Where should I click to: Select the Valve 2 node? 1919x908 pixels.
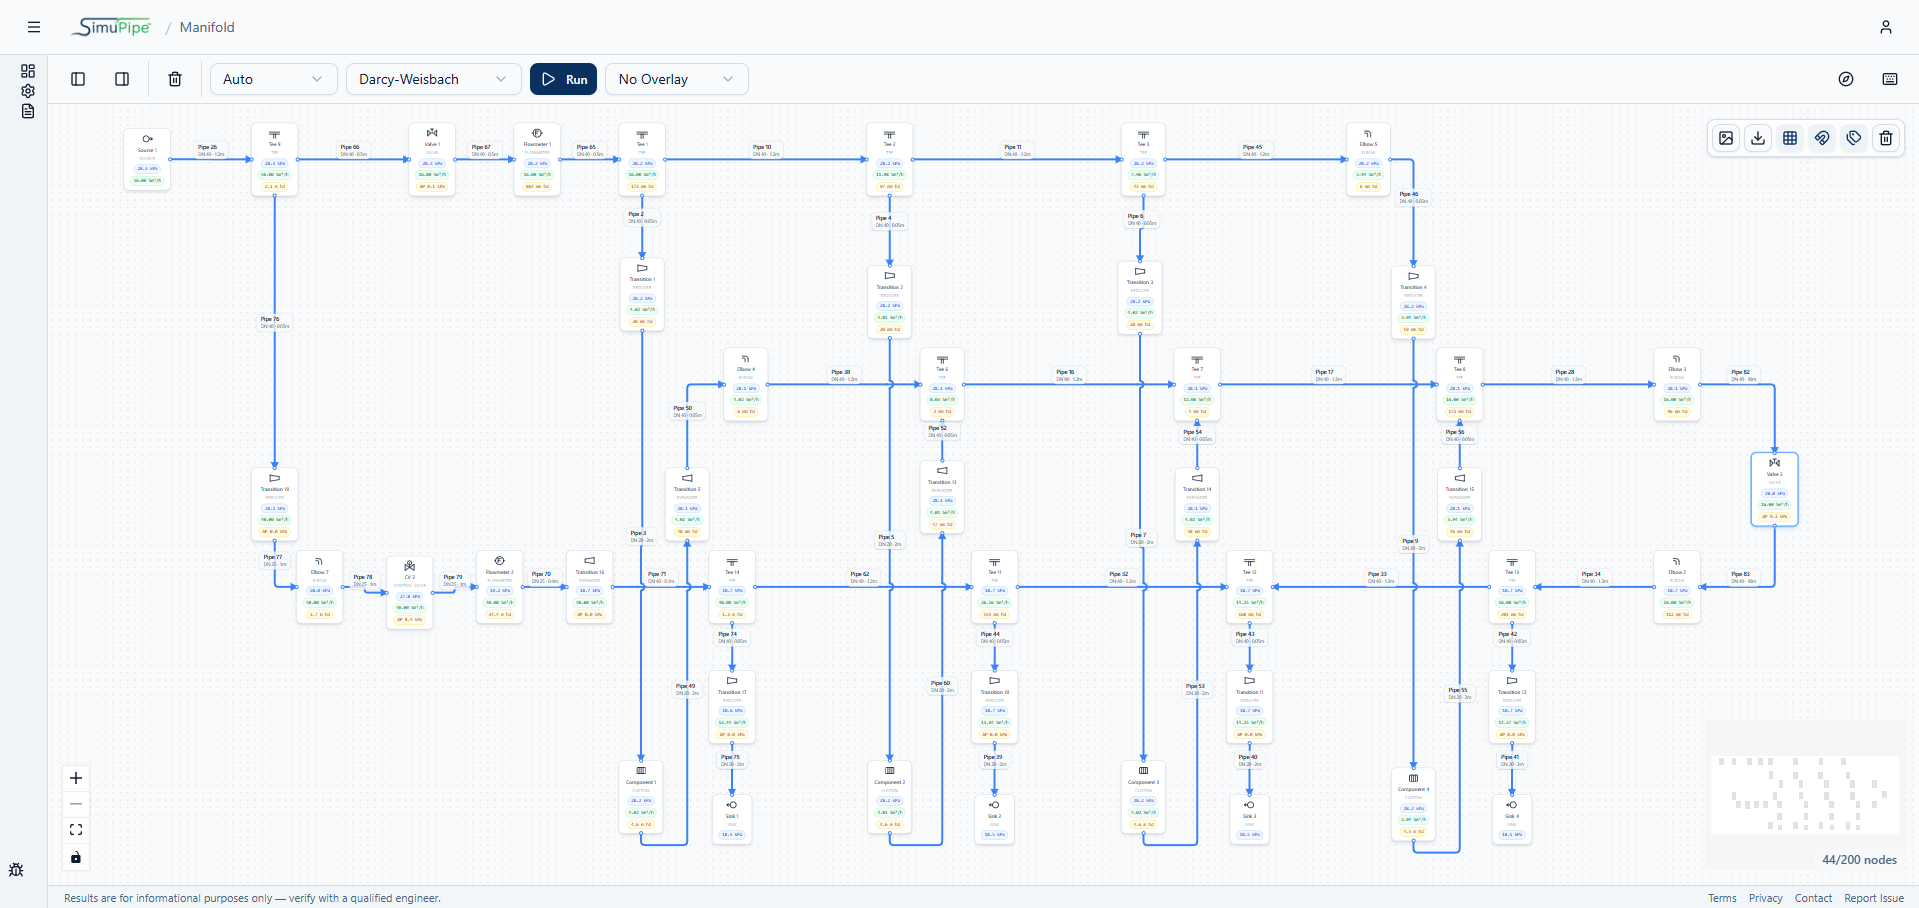pos(1775,489)
